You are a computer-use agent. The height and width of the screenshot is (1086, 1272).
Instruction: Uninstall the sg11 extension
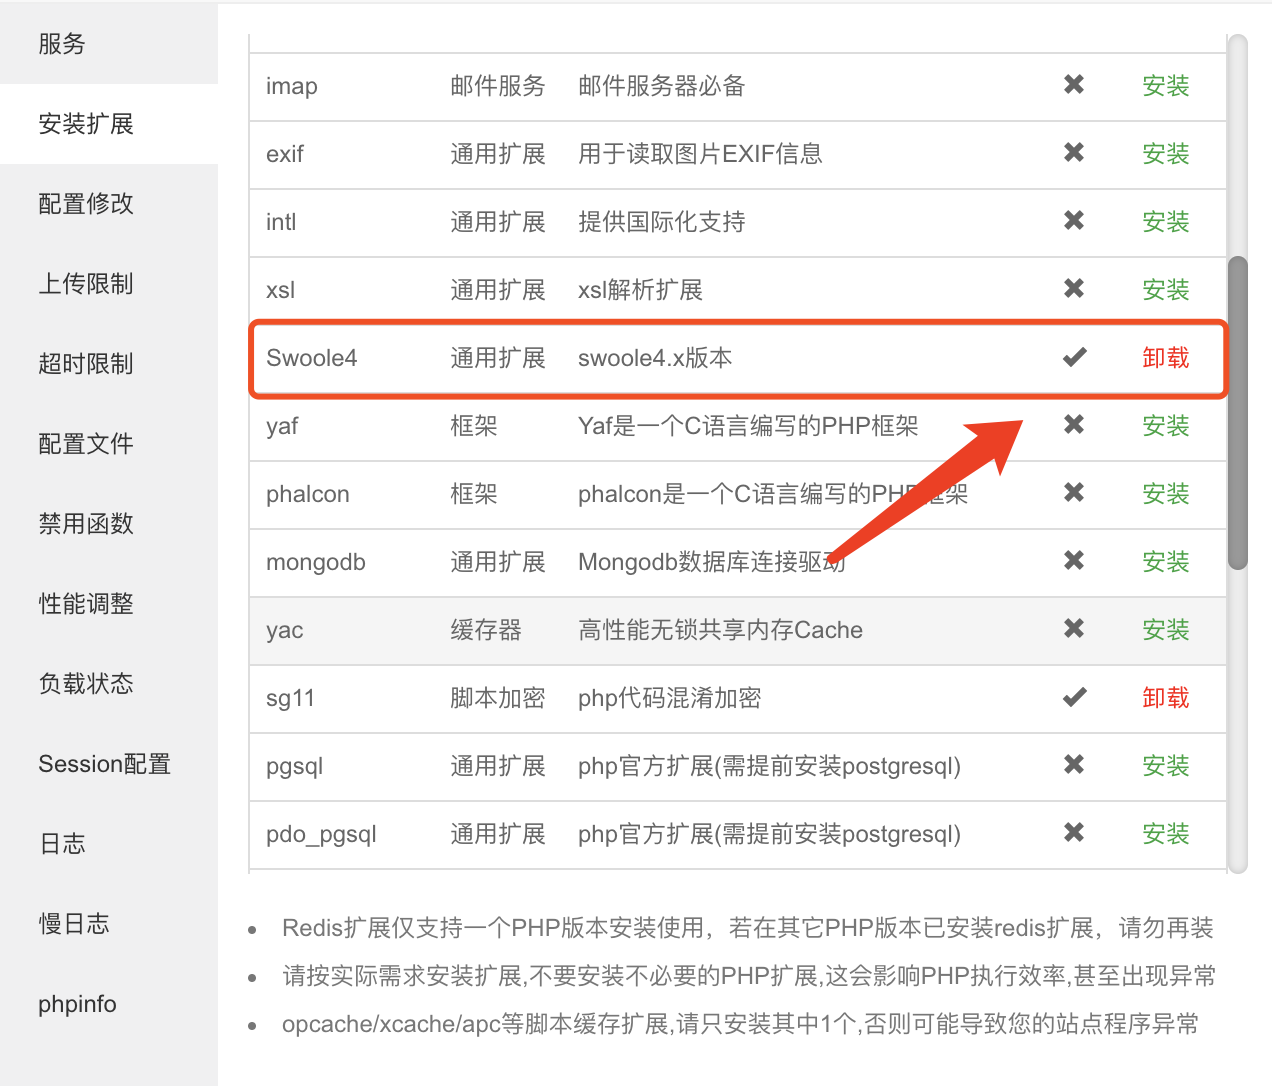pyautogui.click(x=1166, y=698)
